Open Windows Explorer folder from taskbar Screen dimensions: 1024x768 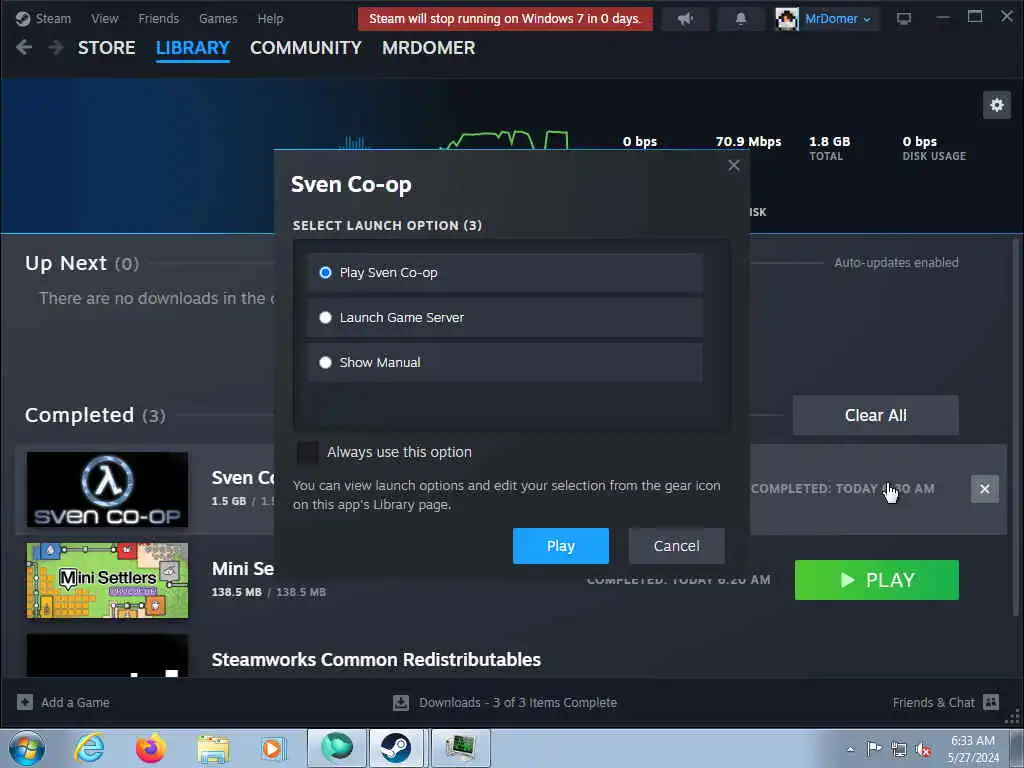coord(213,748)
